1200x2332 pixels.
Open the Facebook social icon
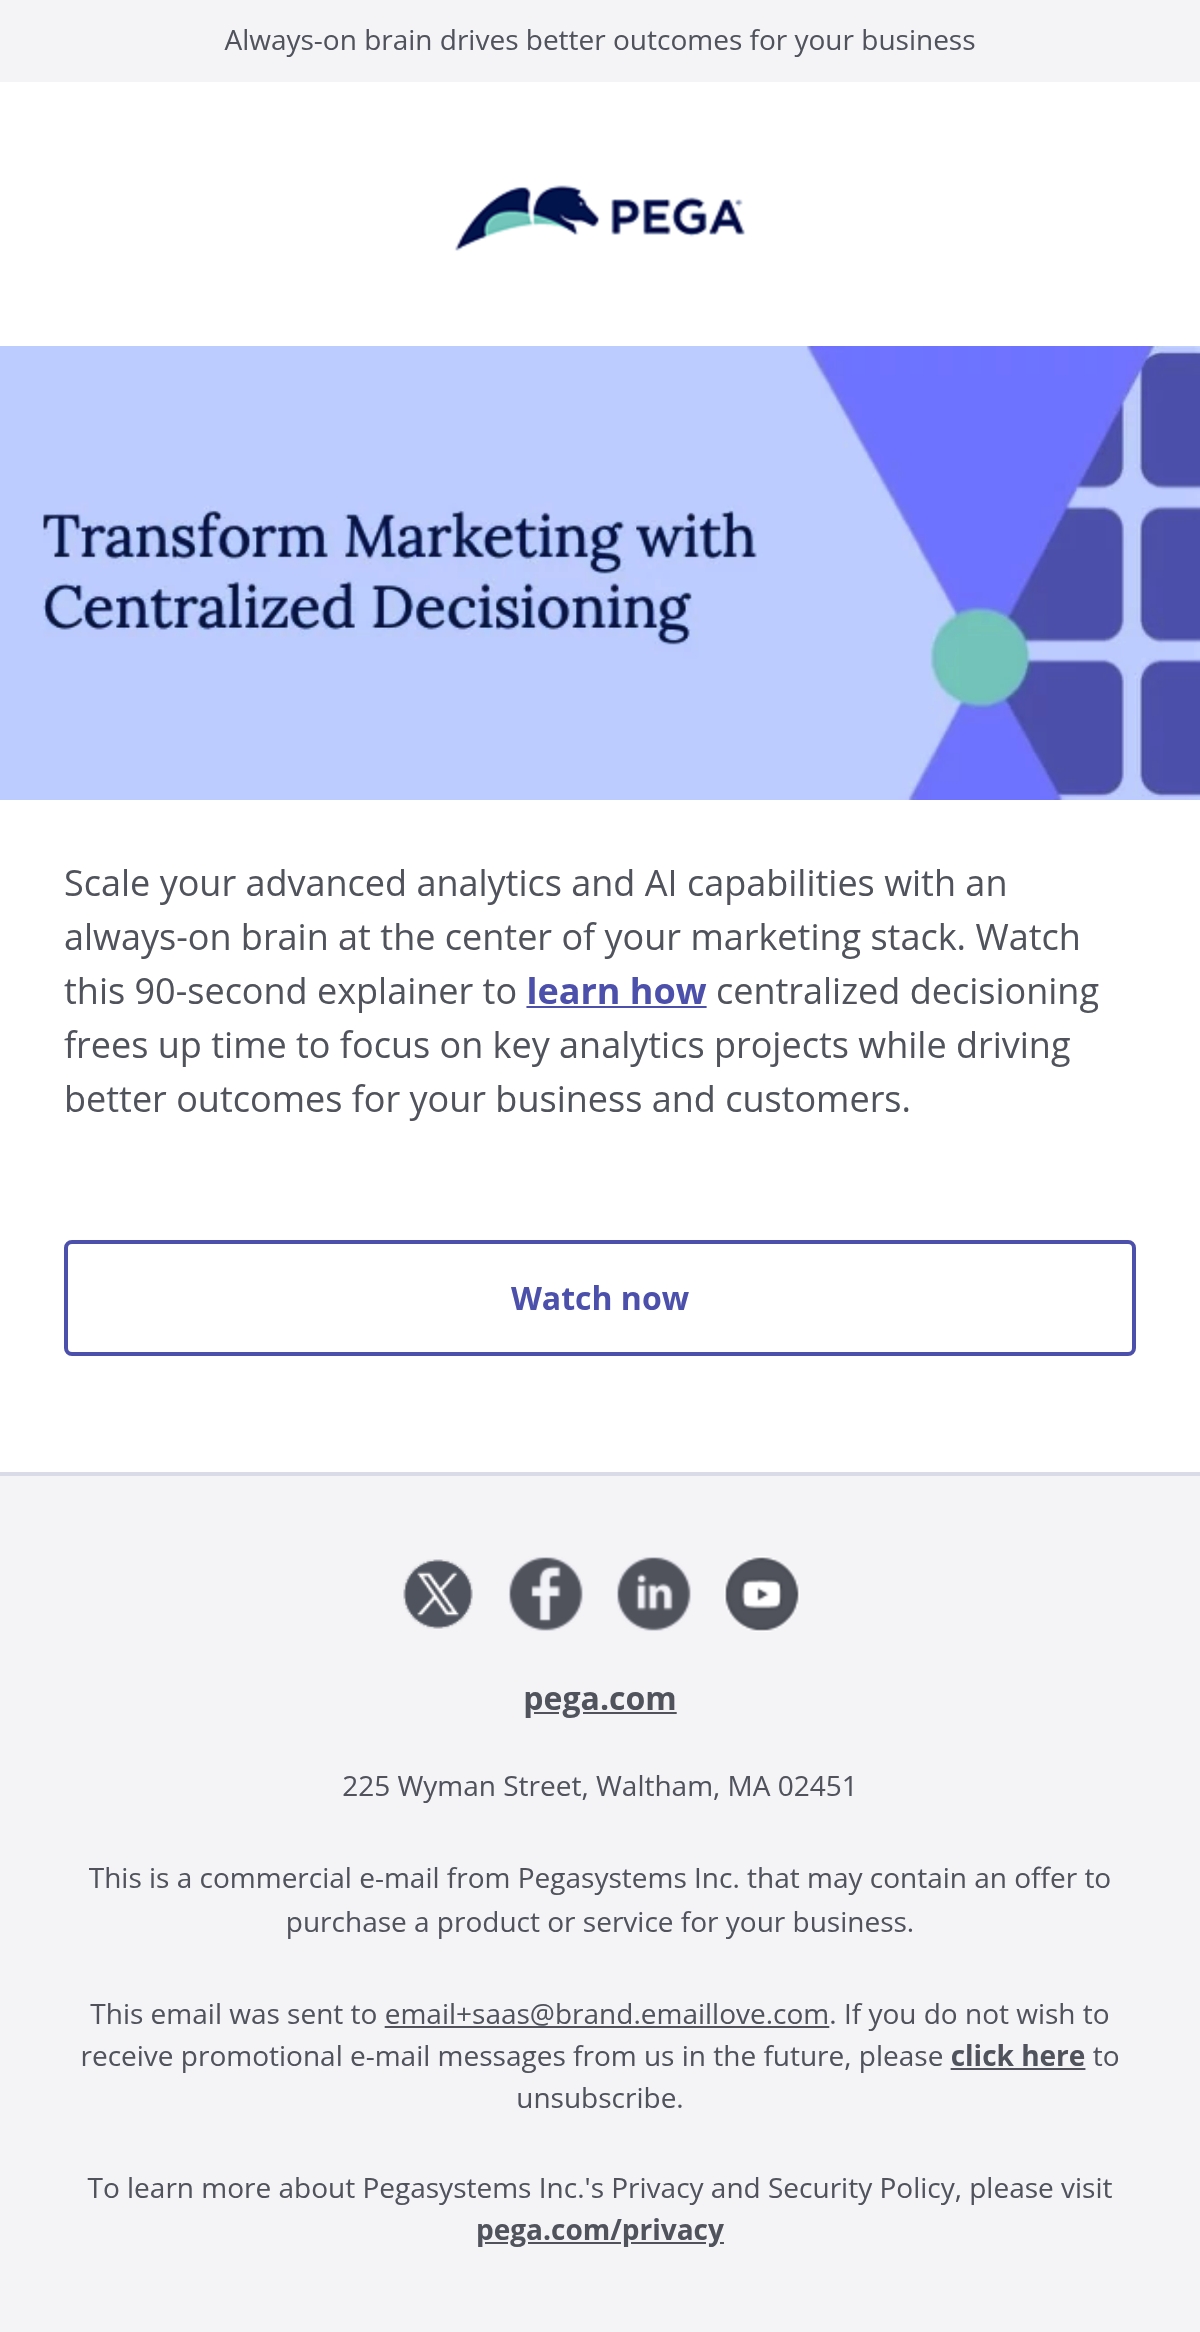[546, 1593]
